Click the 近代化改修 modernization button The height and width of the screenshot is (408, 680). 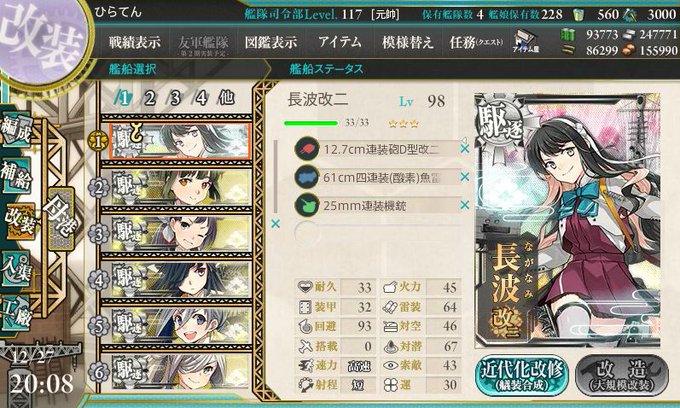click(522, 376)
